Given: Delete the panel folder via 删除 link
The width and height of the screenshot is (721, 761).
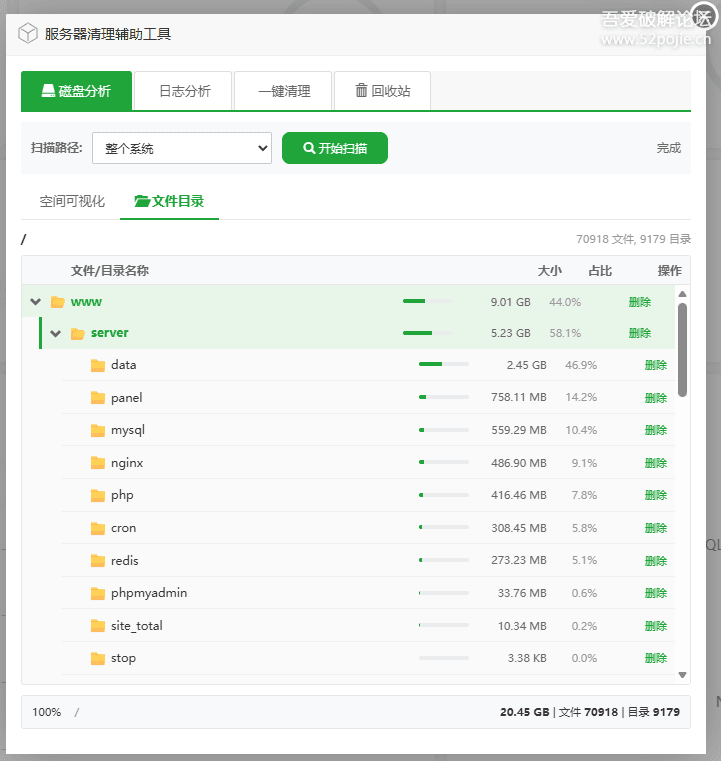Looking at the screenshot, I should coord(655,398).
